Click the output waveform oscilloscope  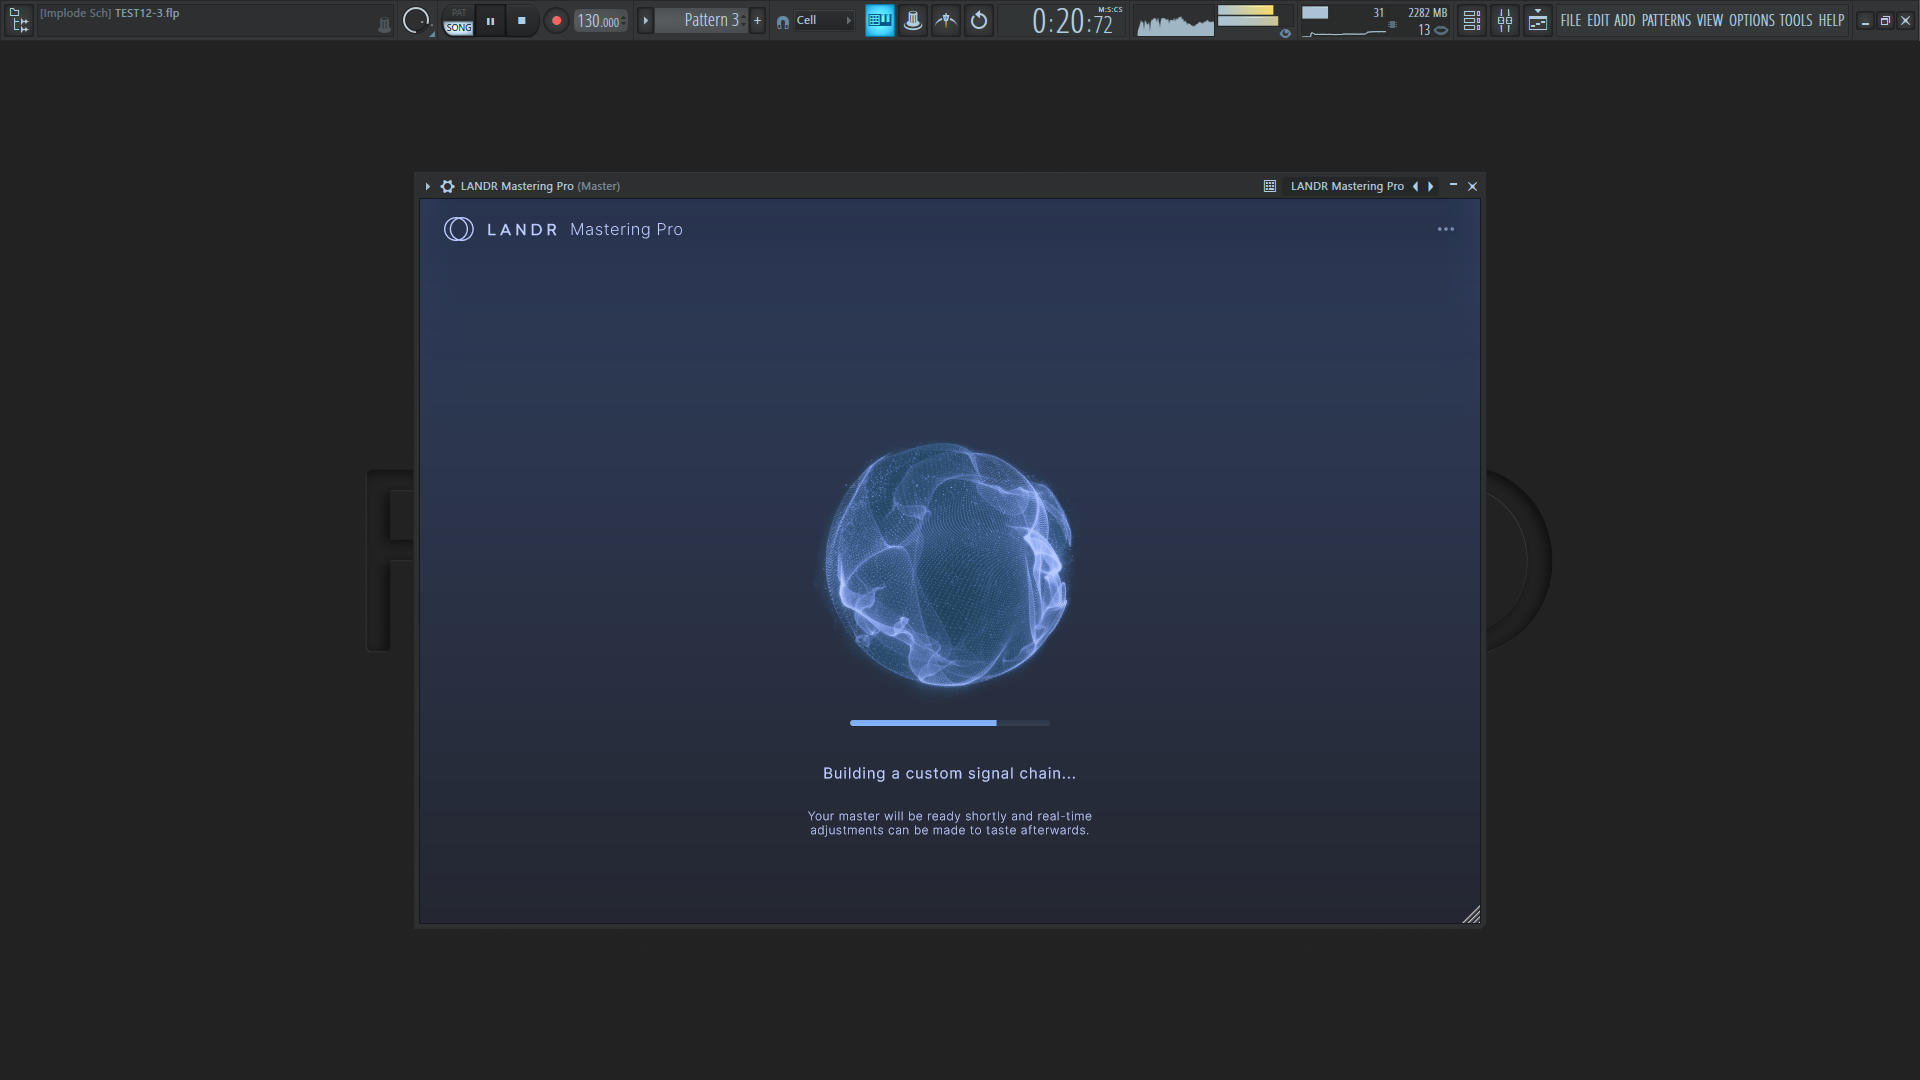(x=1175, y=21)
